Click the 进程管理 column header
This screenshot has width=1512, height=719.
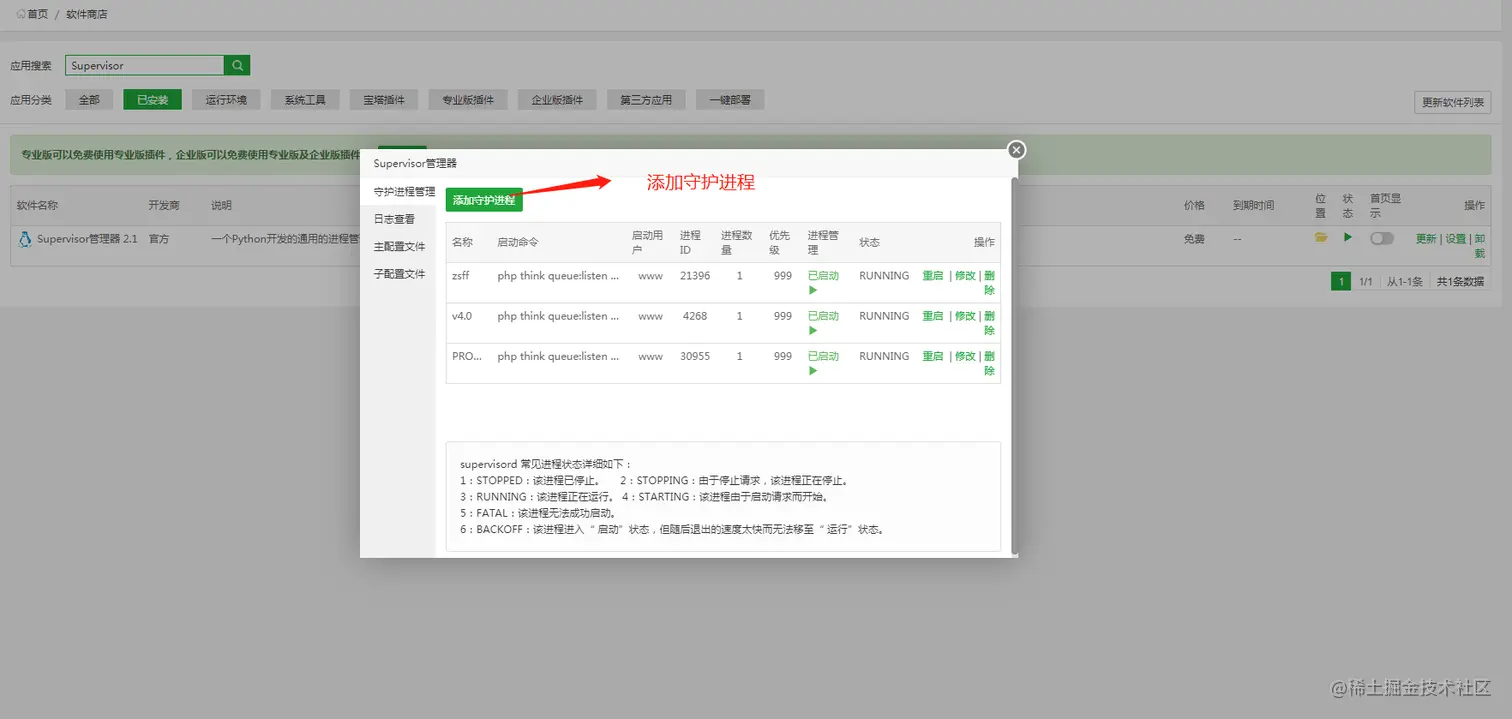coord(823,242)
